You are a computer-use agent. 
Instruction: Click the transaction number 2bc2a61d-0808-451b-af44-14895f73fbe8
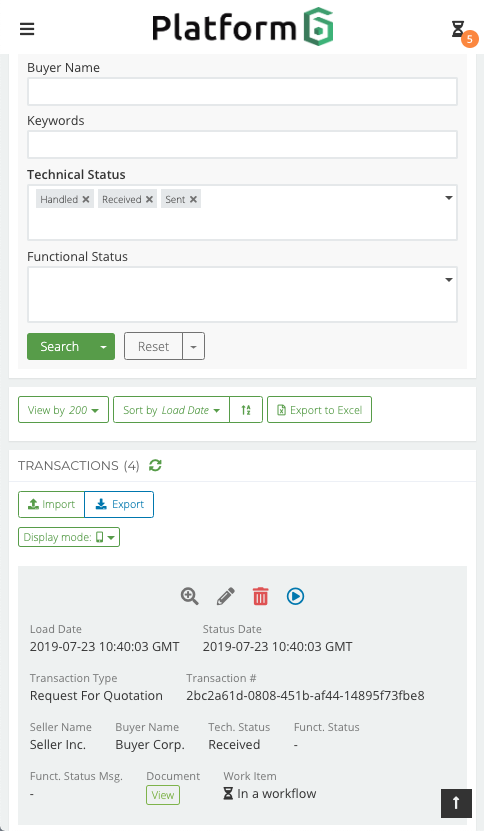(305, 695)
